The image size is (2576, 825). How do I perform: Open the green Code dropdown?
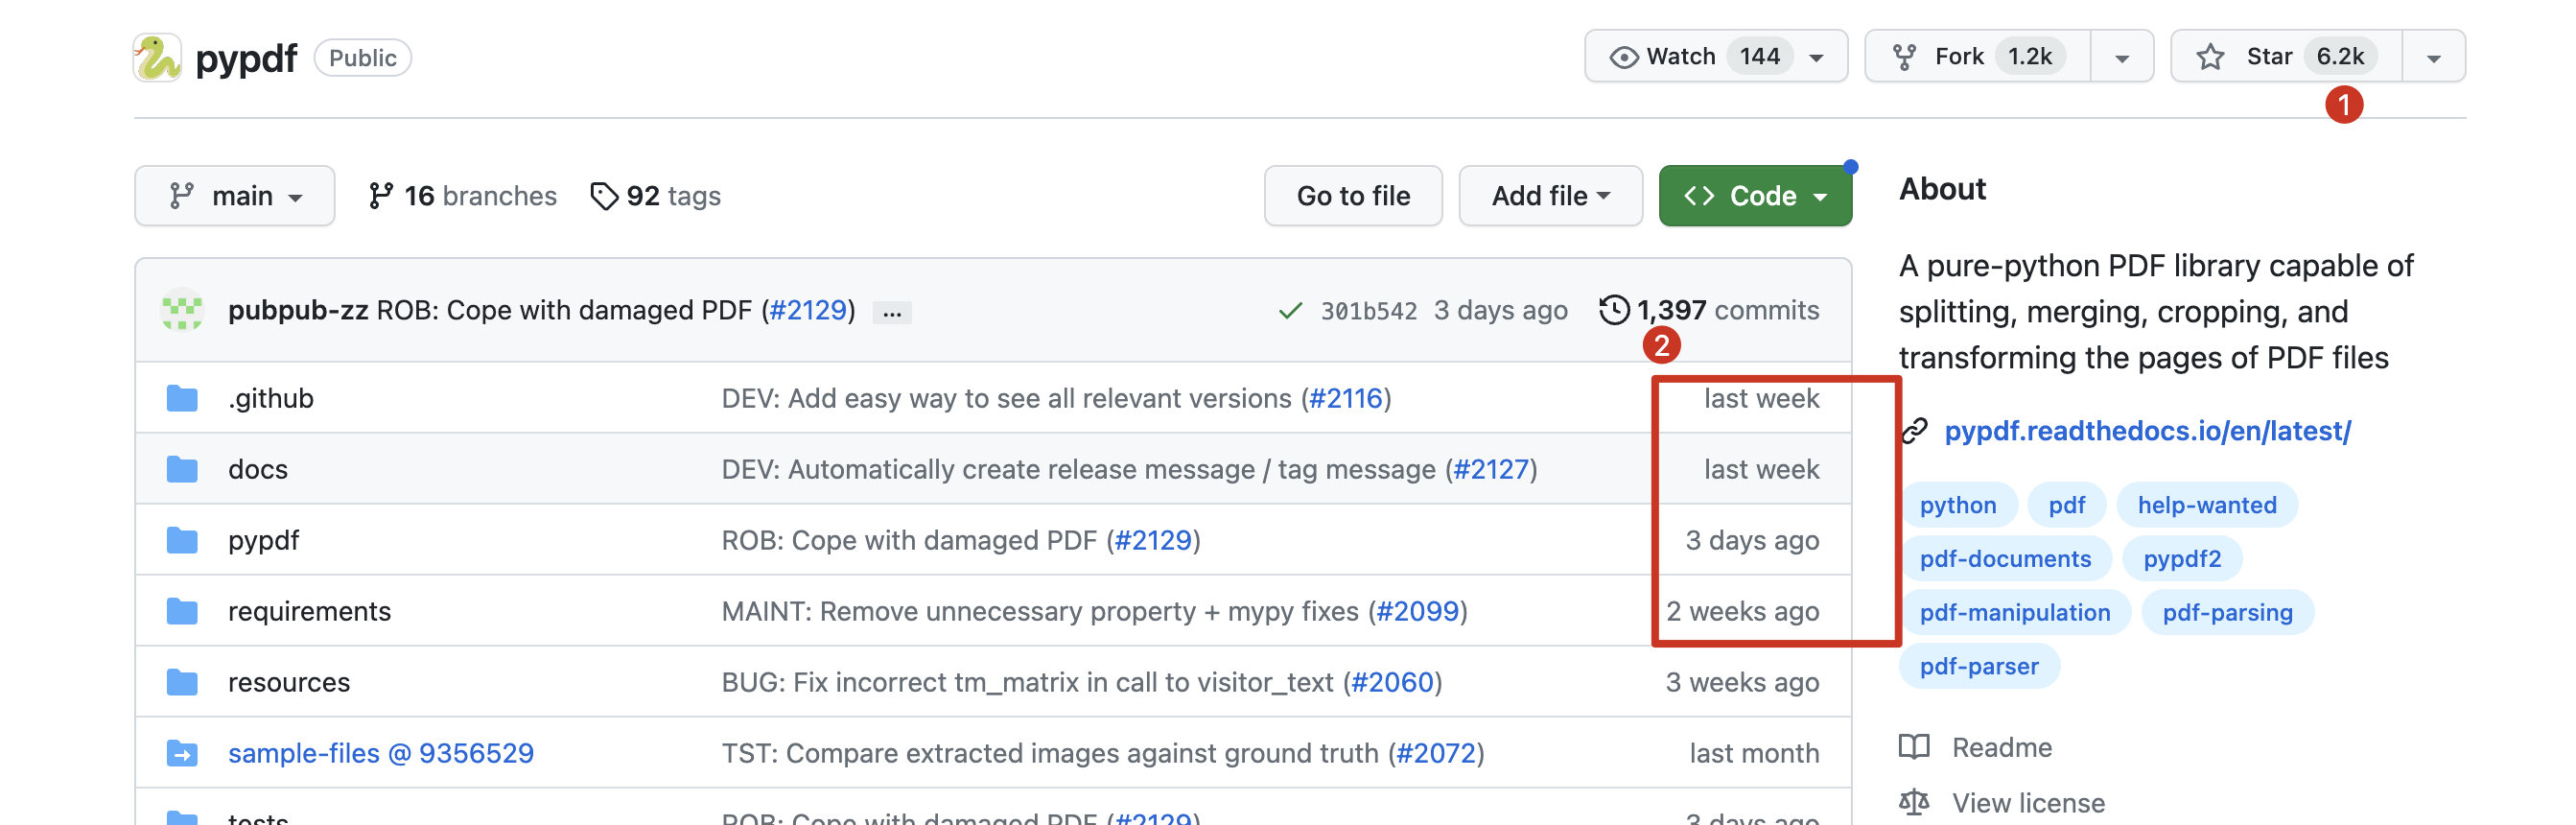(1754, 196)
